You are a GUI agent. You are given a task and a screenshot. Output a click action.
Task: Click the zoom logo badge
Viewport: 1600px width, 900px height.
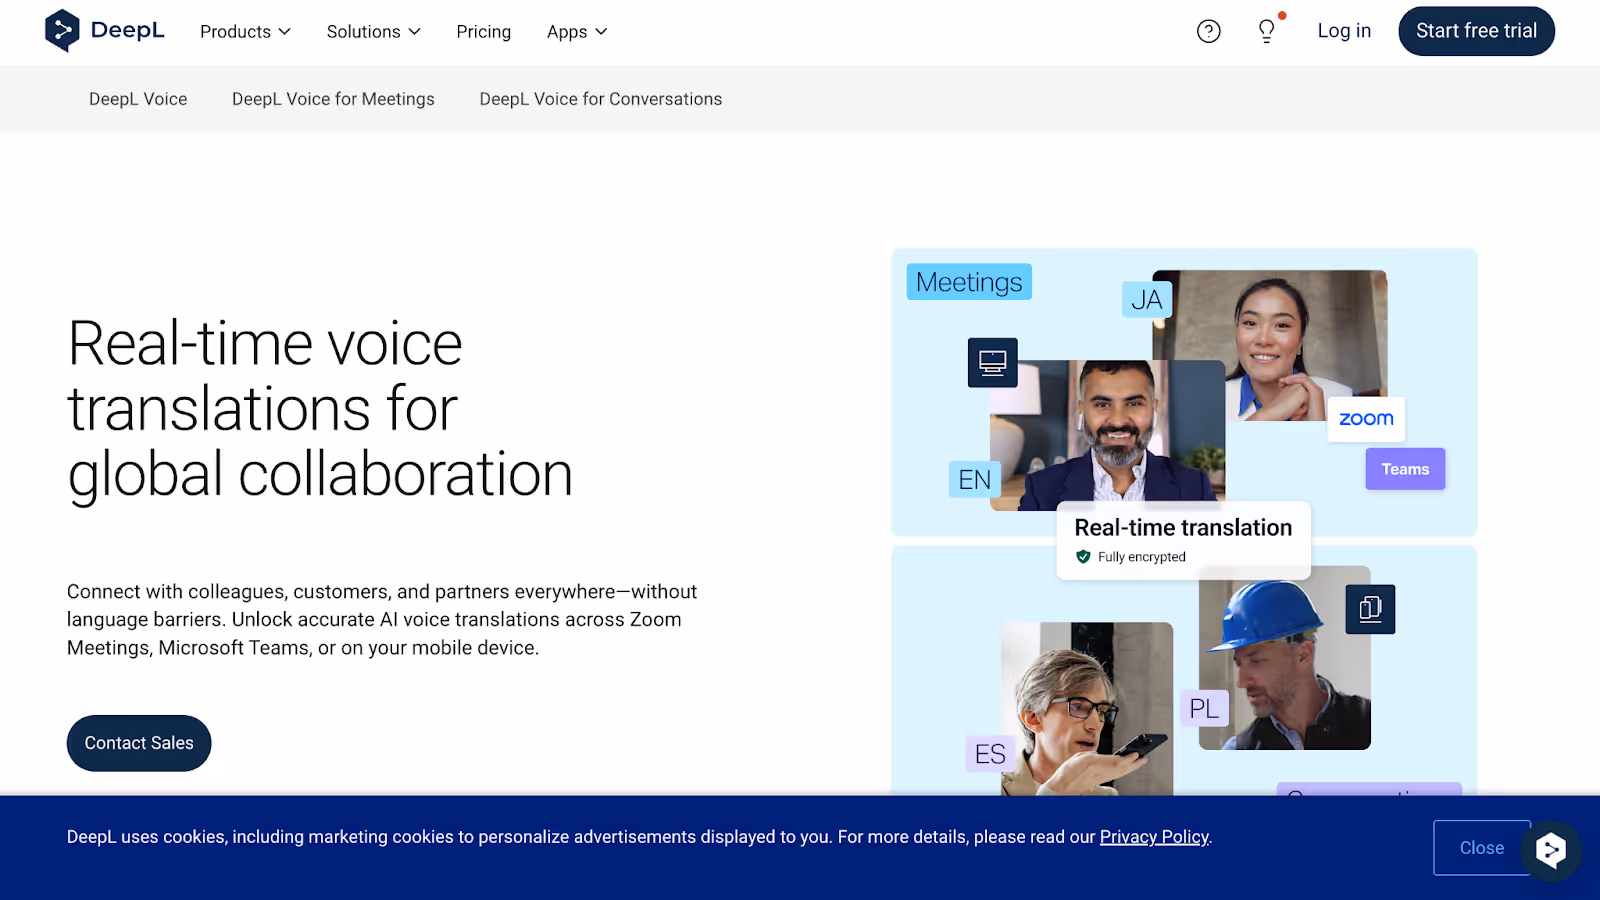pos(1366,419)
